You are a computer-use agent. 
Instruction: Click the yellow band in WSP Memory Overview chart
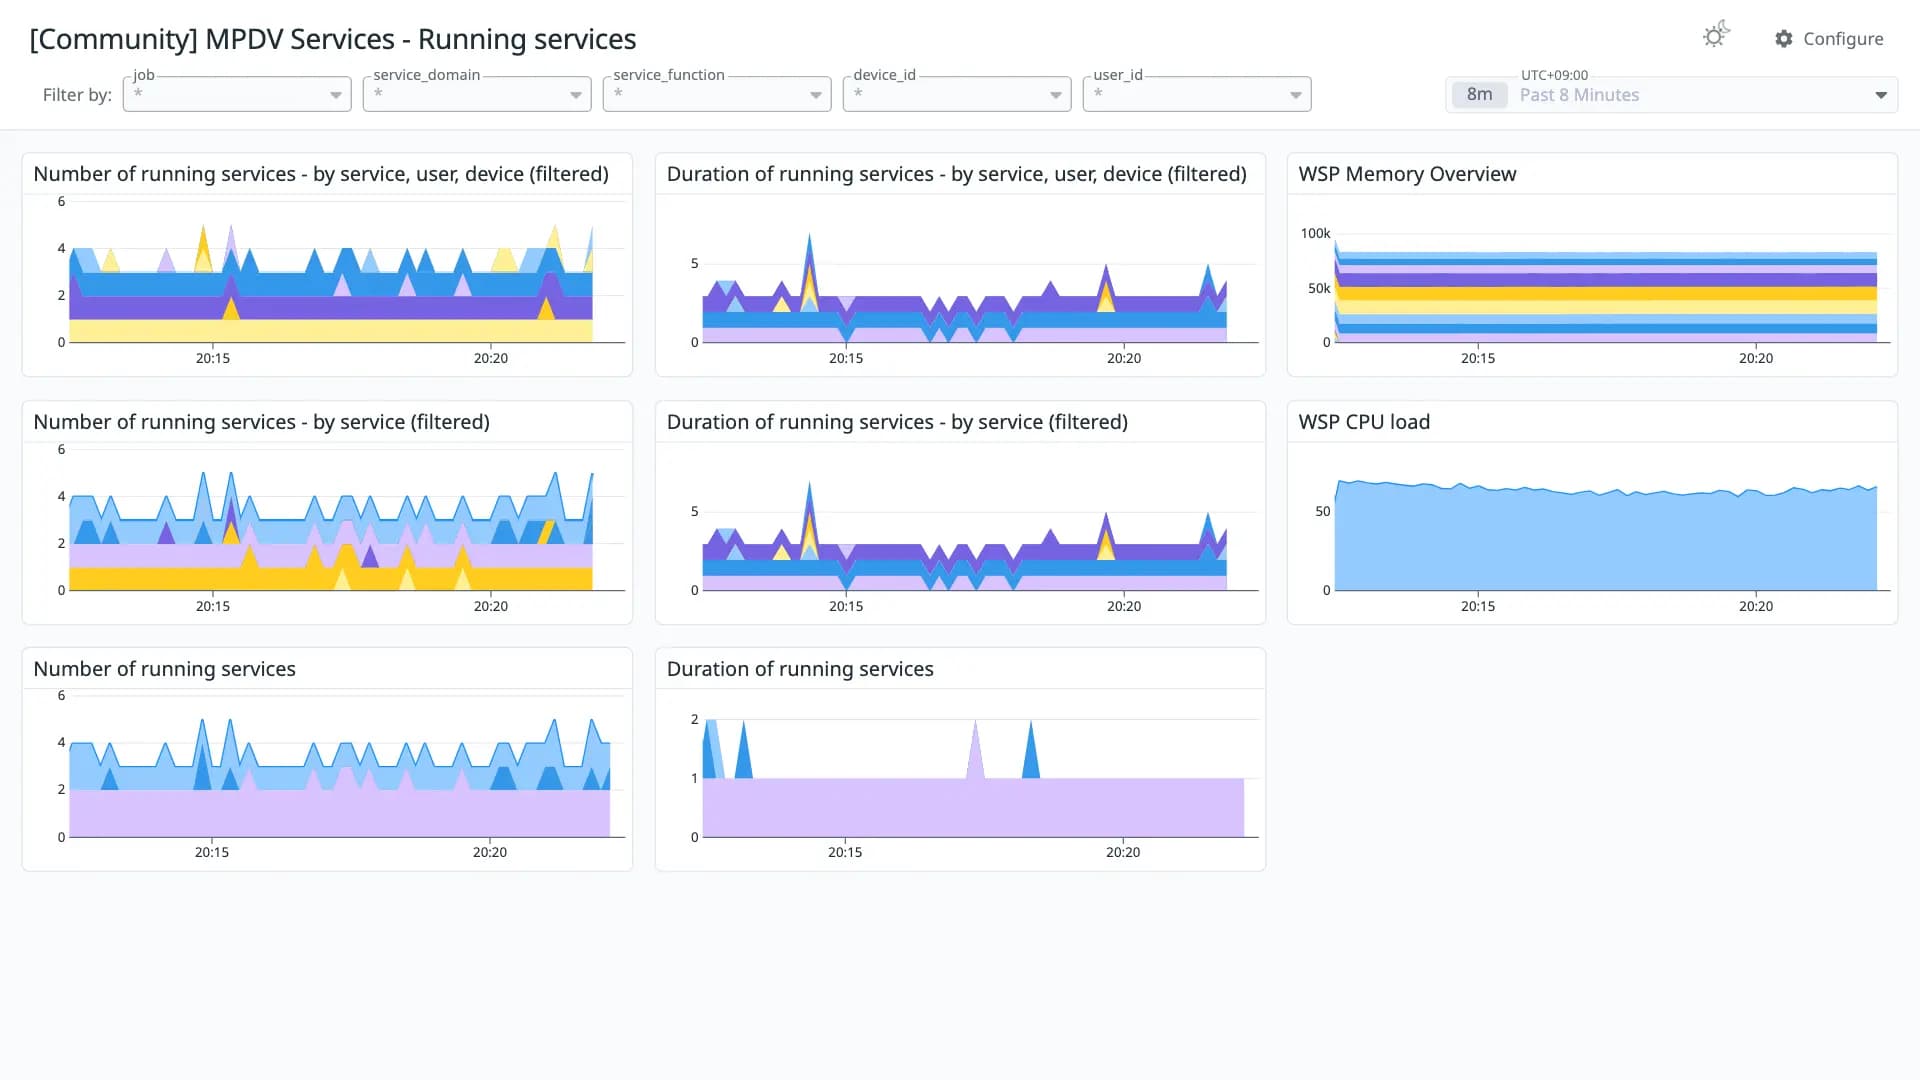pos(1605,294)
